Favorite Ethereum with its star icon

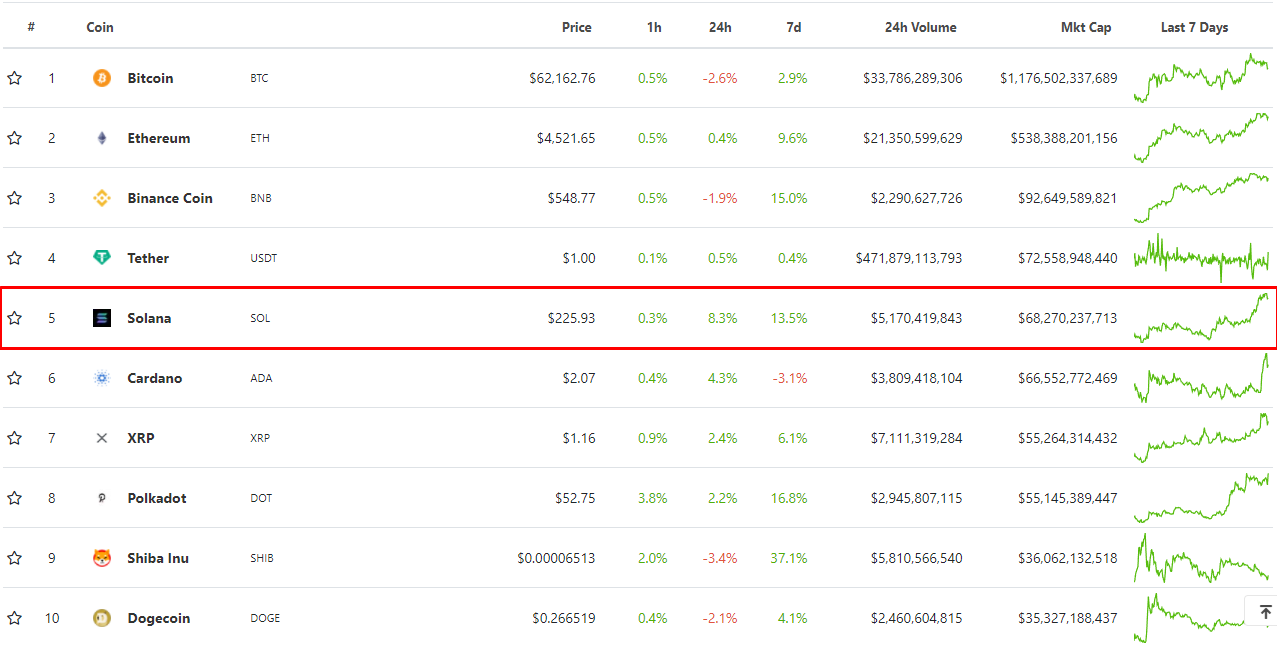coord(14,138)
